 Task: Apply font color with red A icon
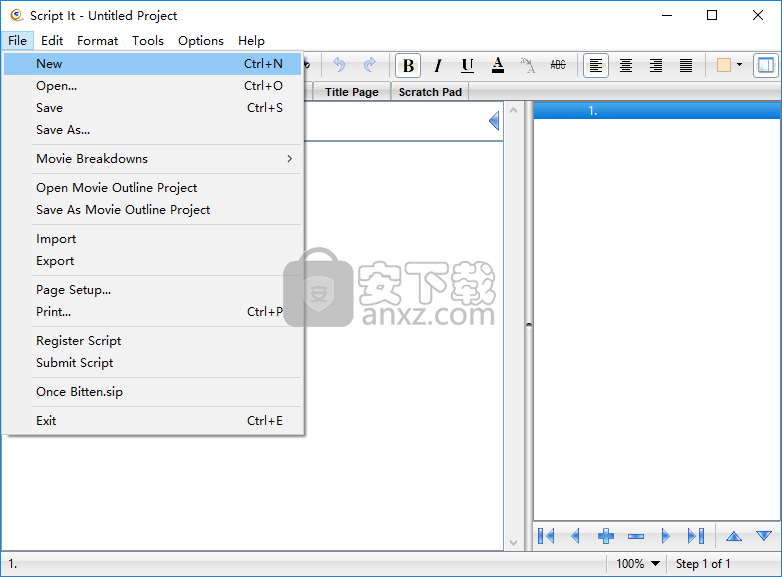[x=498, y=65]
